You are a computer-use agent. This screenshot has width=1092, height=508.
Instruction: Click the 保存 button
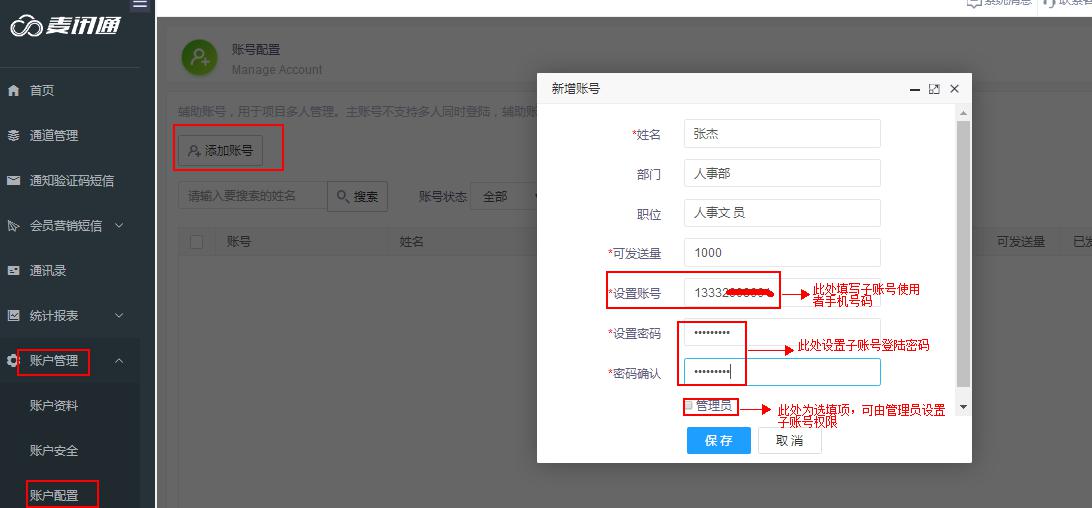718,441
